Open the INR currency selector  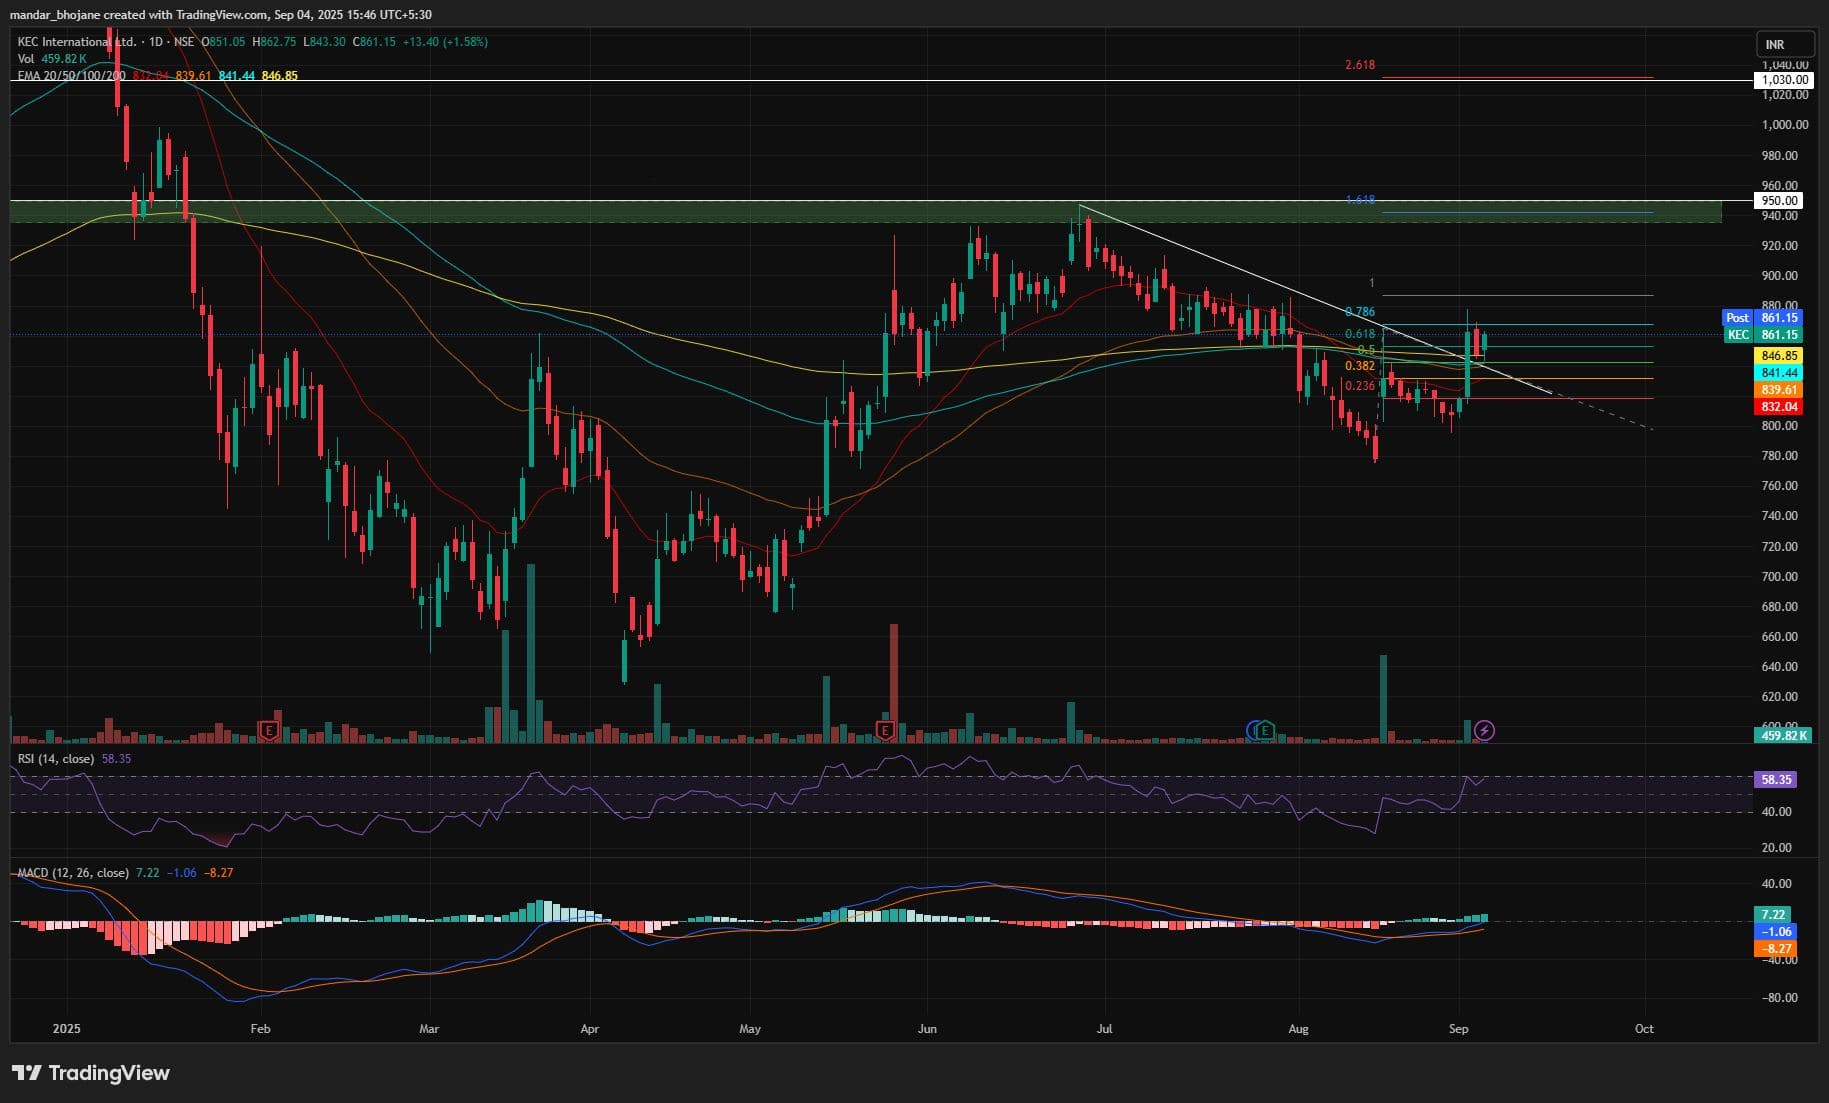(x=1783, y=45)
